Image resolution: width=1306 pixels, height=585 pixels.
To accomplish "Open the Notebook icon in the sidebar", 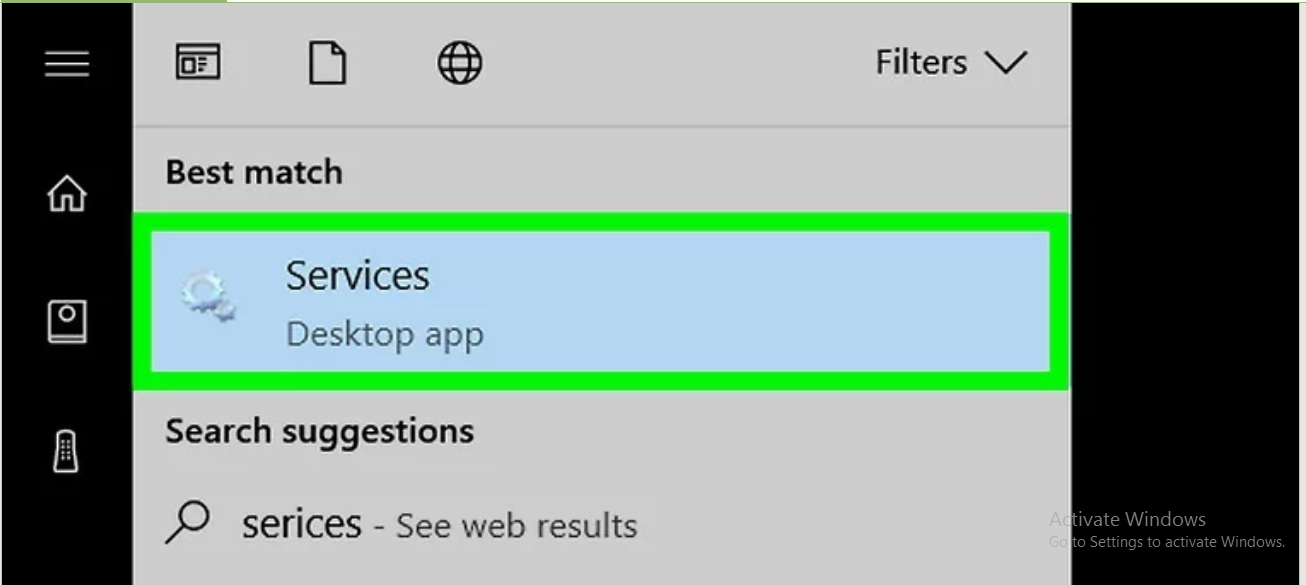I will point(67,322).
